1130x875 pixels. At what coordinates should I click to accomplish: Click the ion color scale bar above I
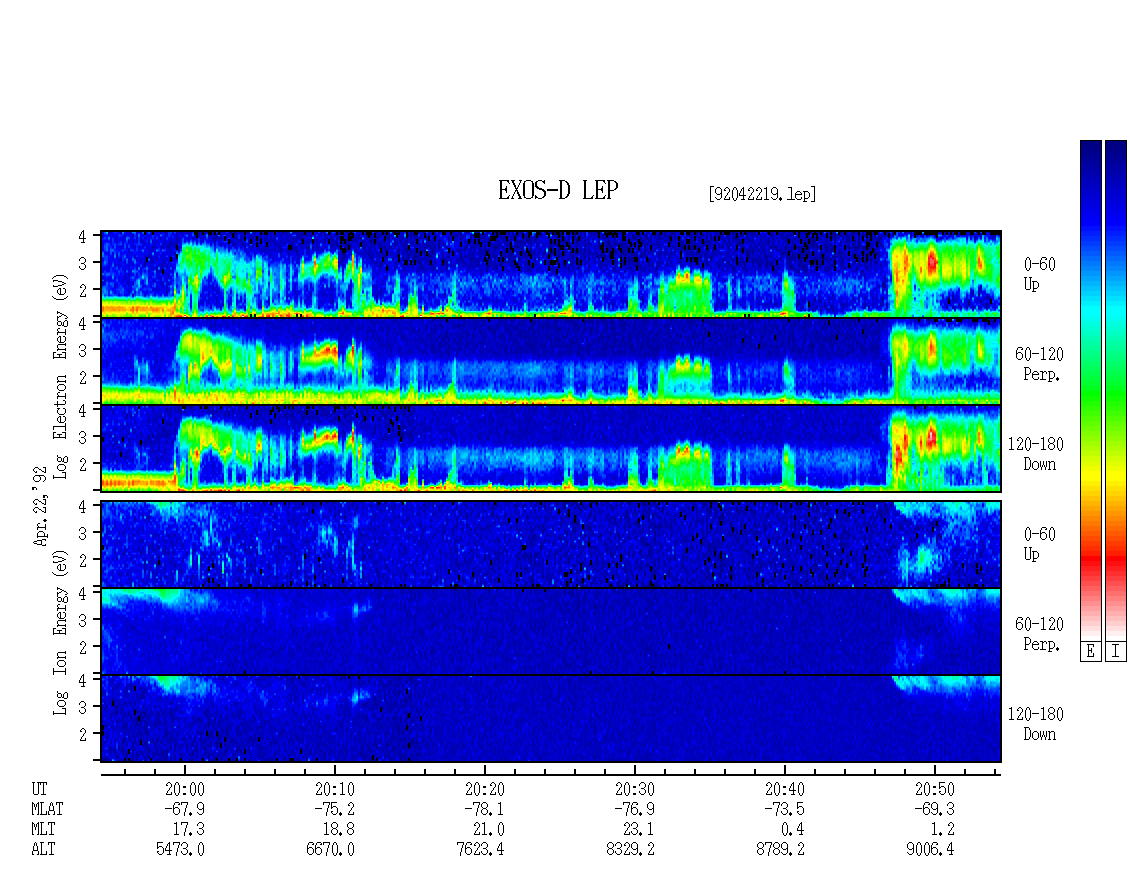click(1116, 389)
